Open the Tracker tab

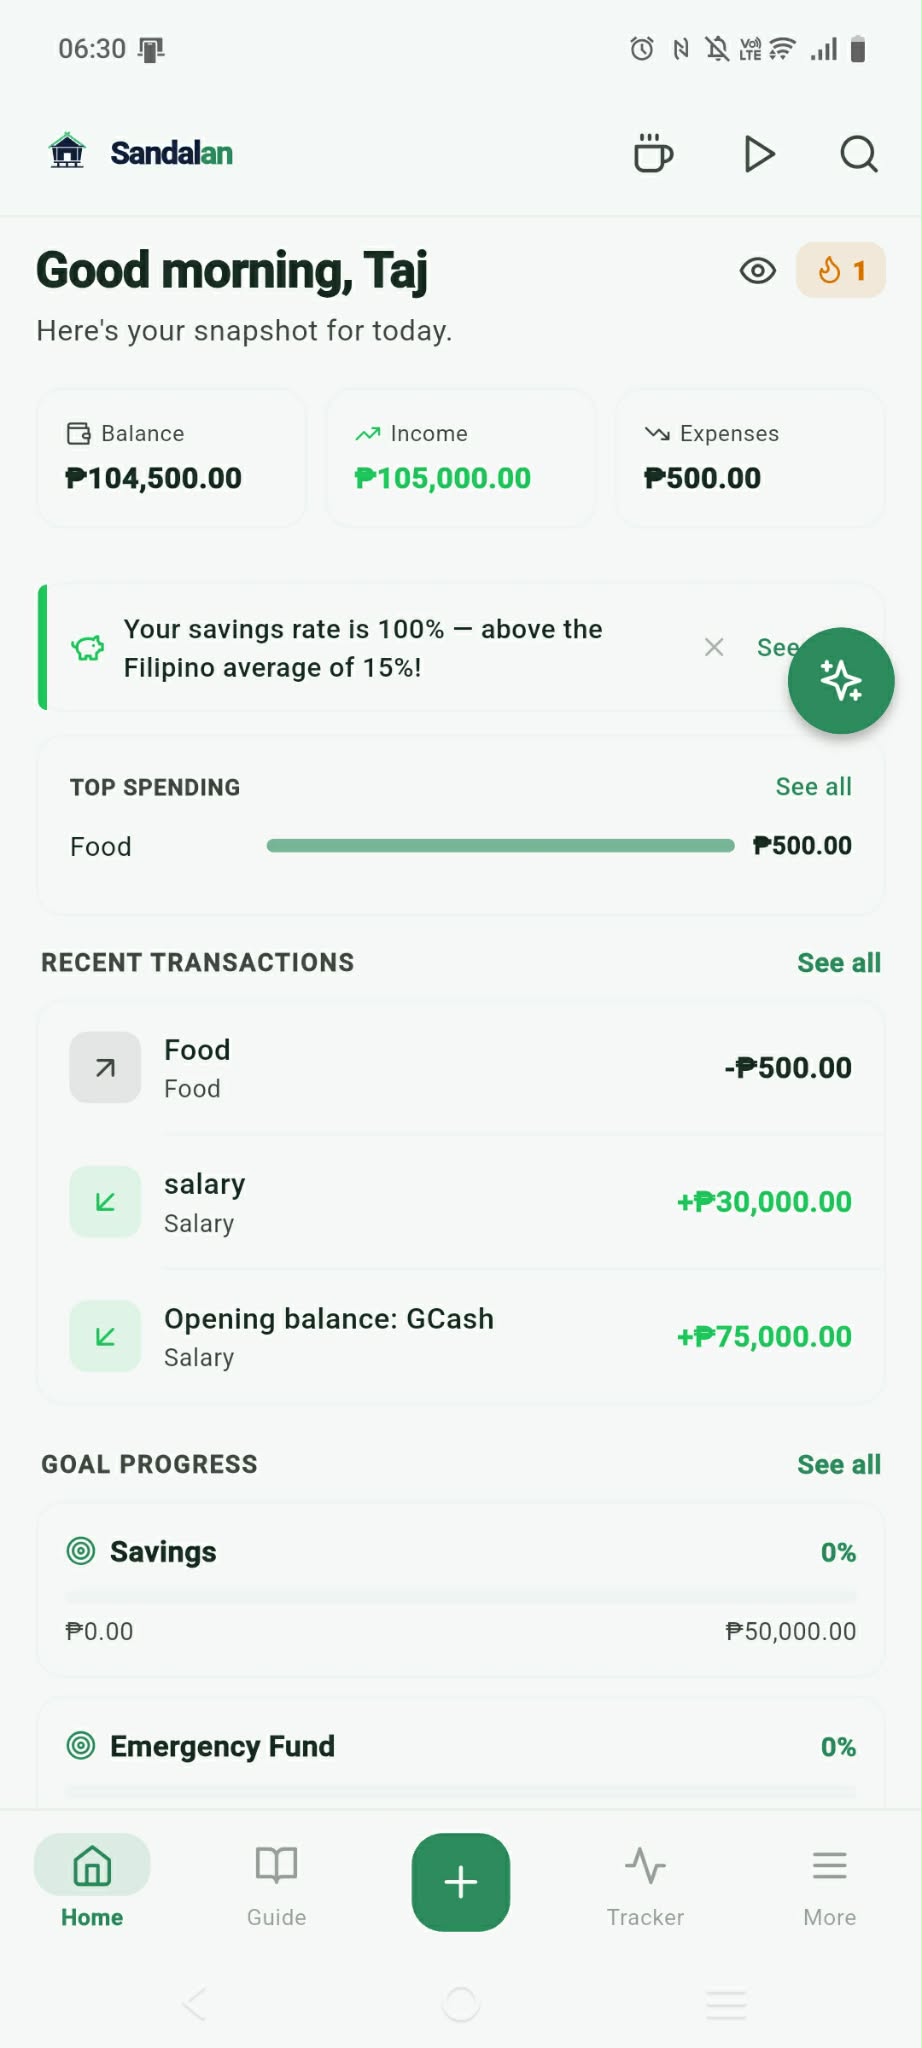click(x=645, y=1884)
